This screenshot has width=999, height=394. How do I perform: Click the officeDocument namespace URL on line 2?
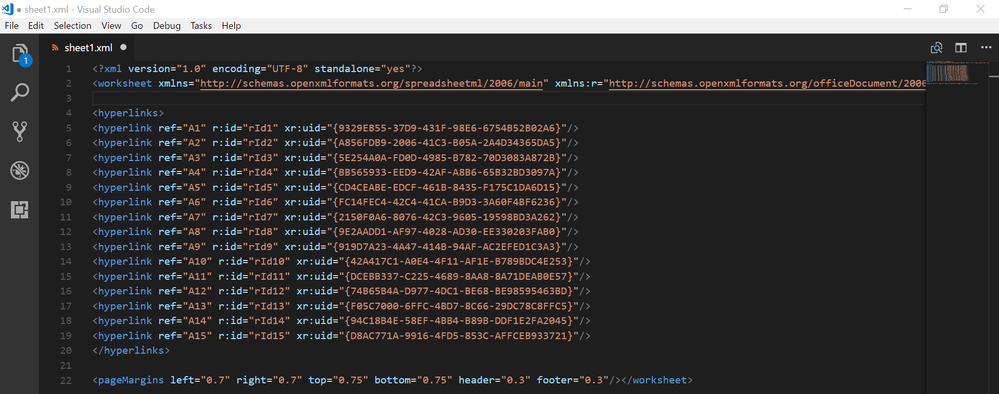[x=766, y=84]
